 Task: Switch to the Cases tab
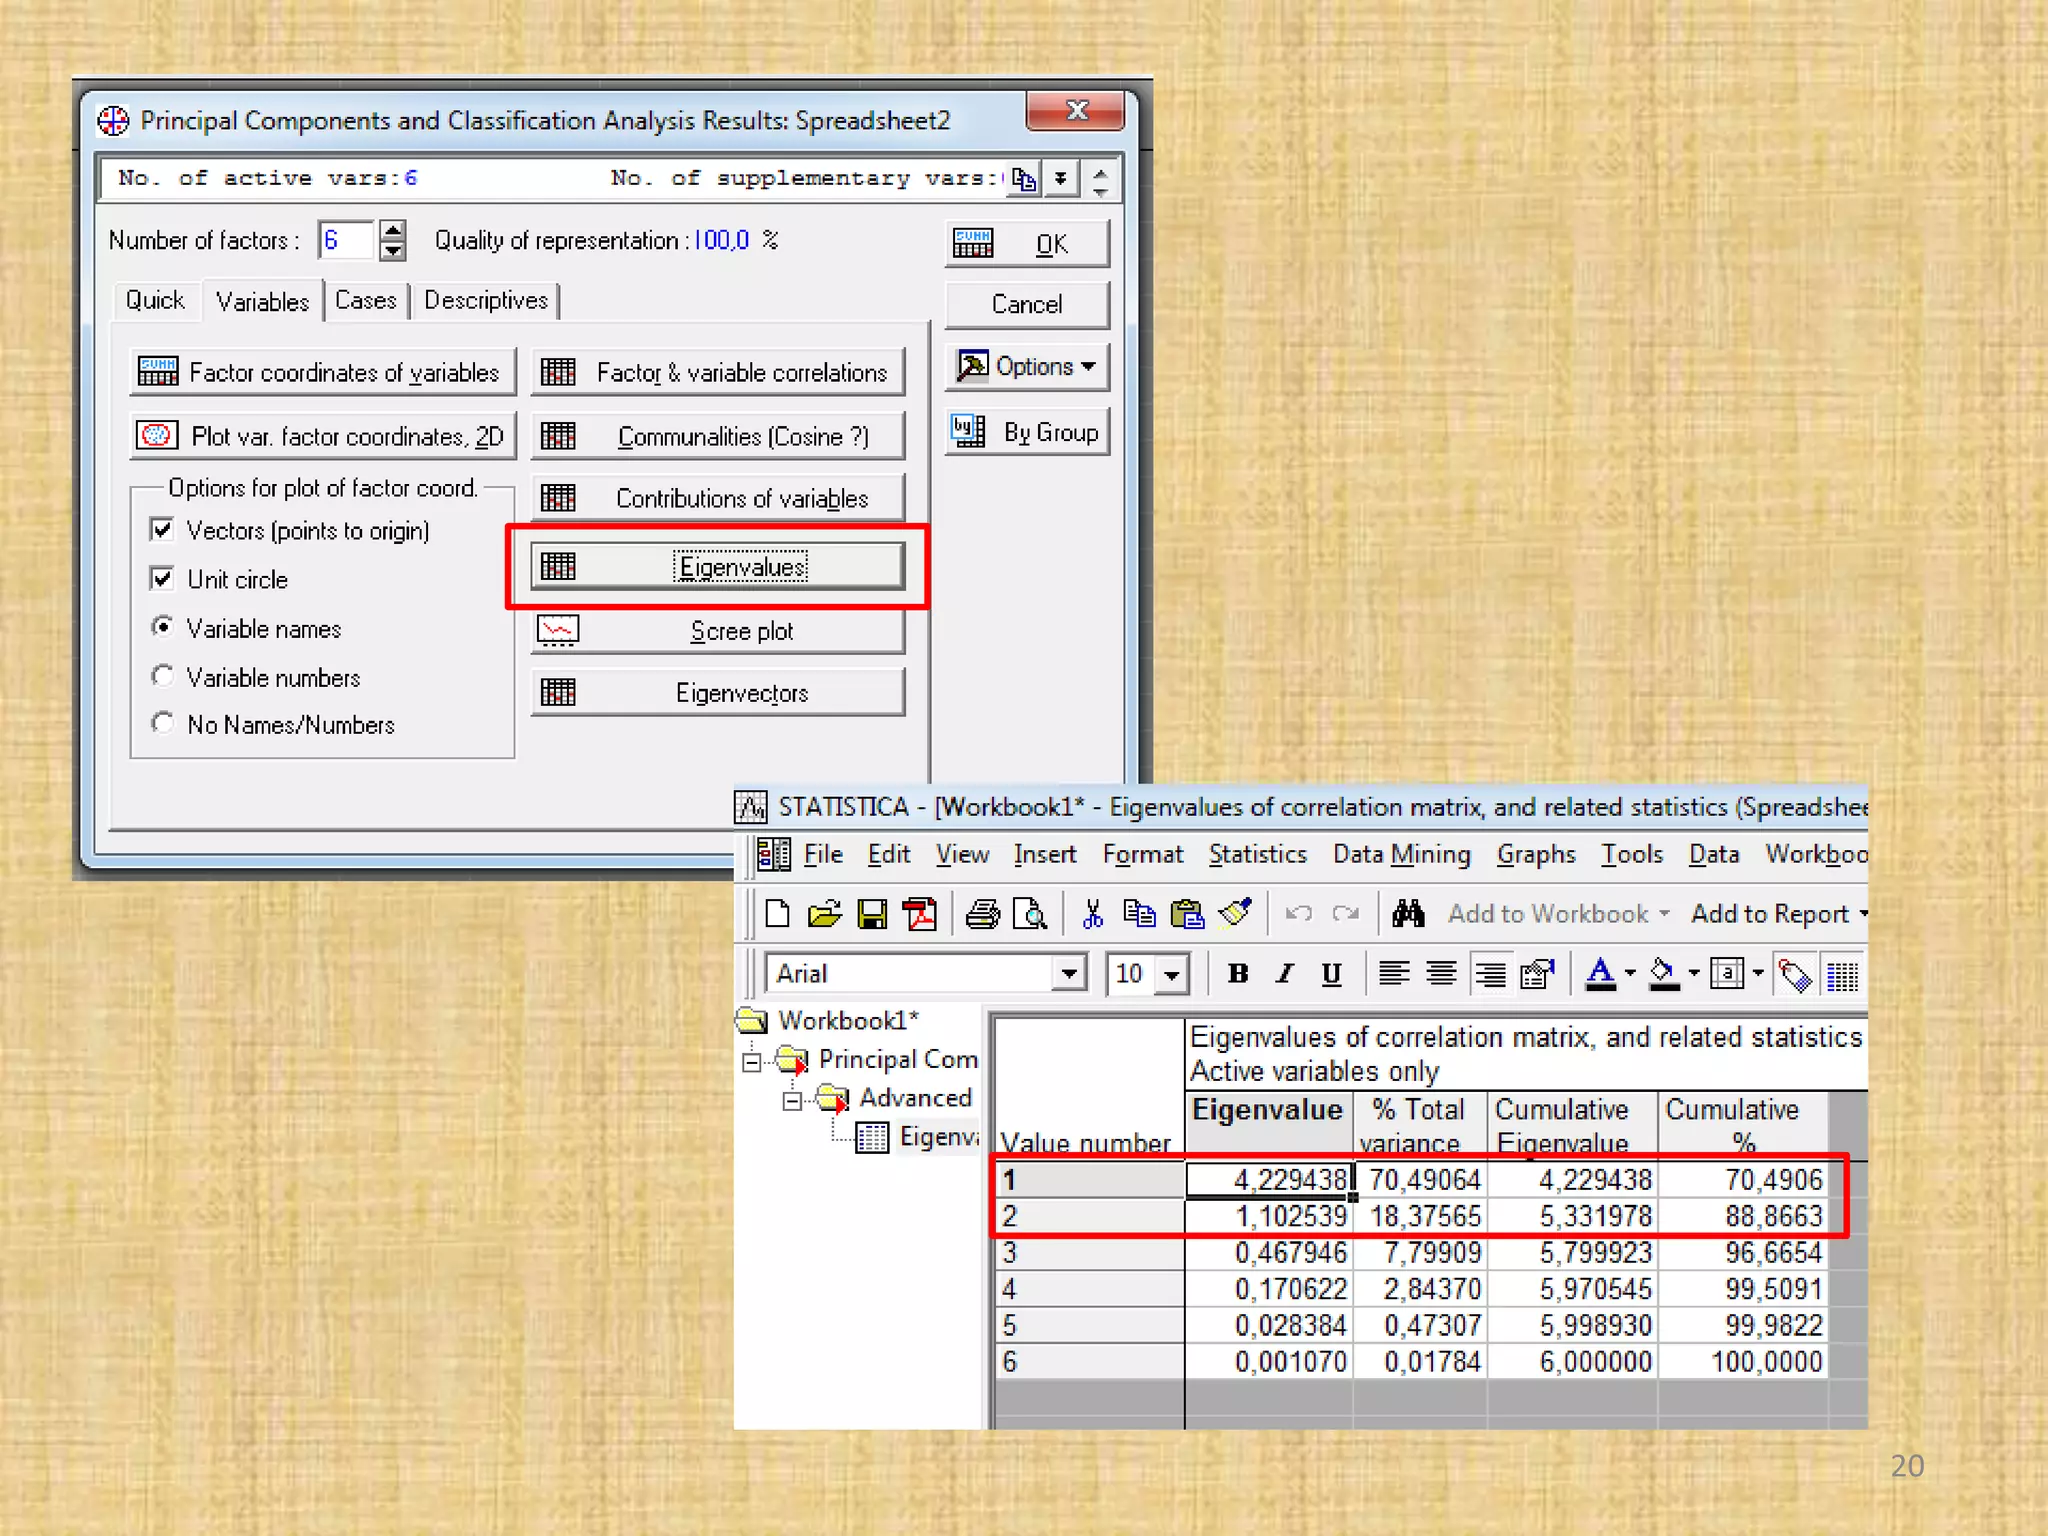365,300
